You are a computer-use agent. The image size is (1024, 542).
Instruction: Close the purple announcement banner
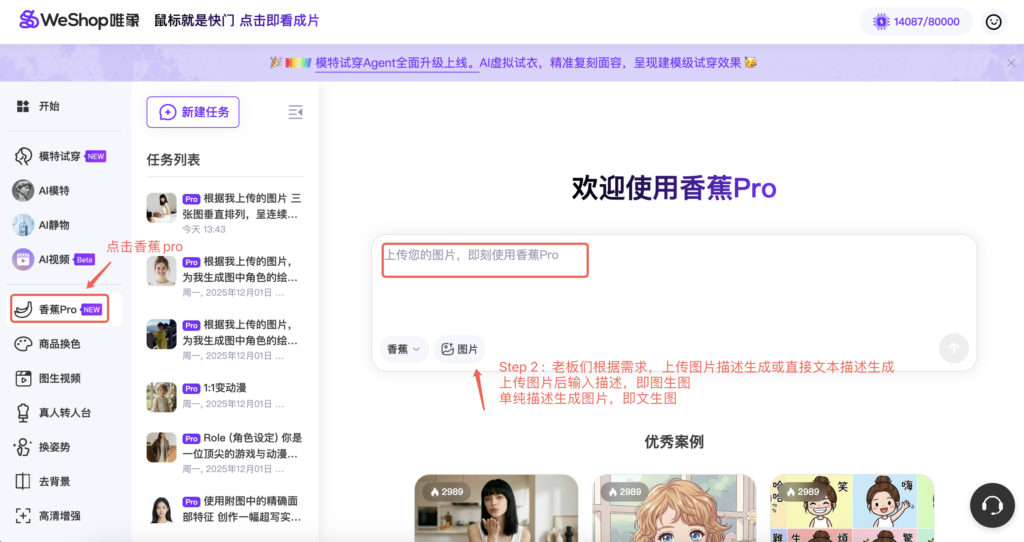[x=1011, y=62]
